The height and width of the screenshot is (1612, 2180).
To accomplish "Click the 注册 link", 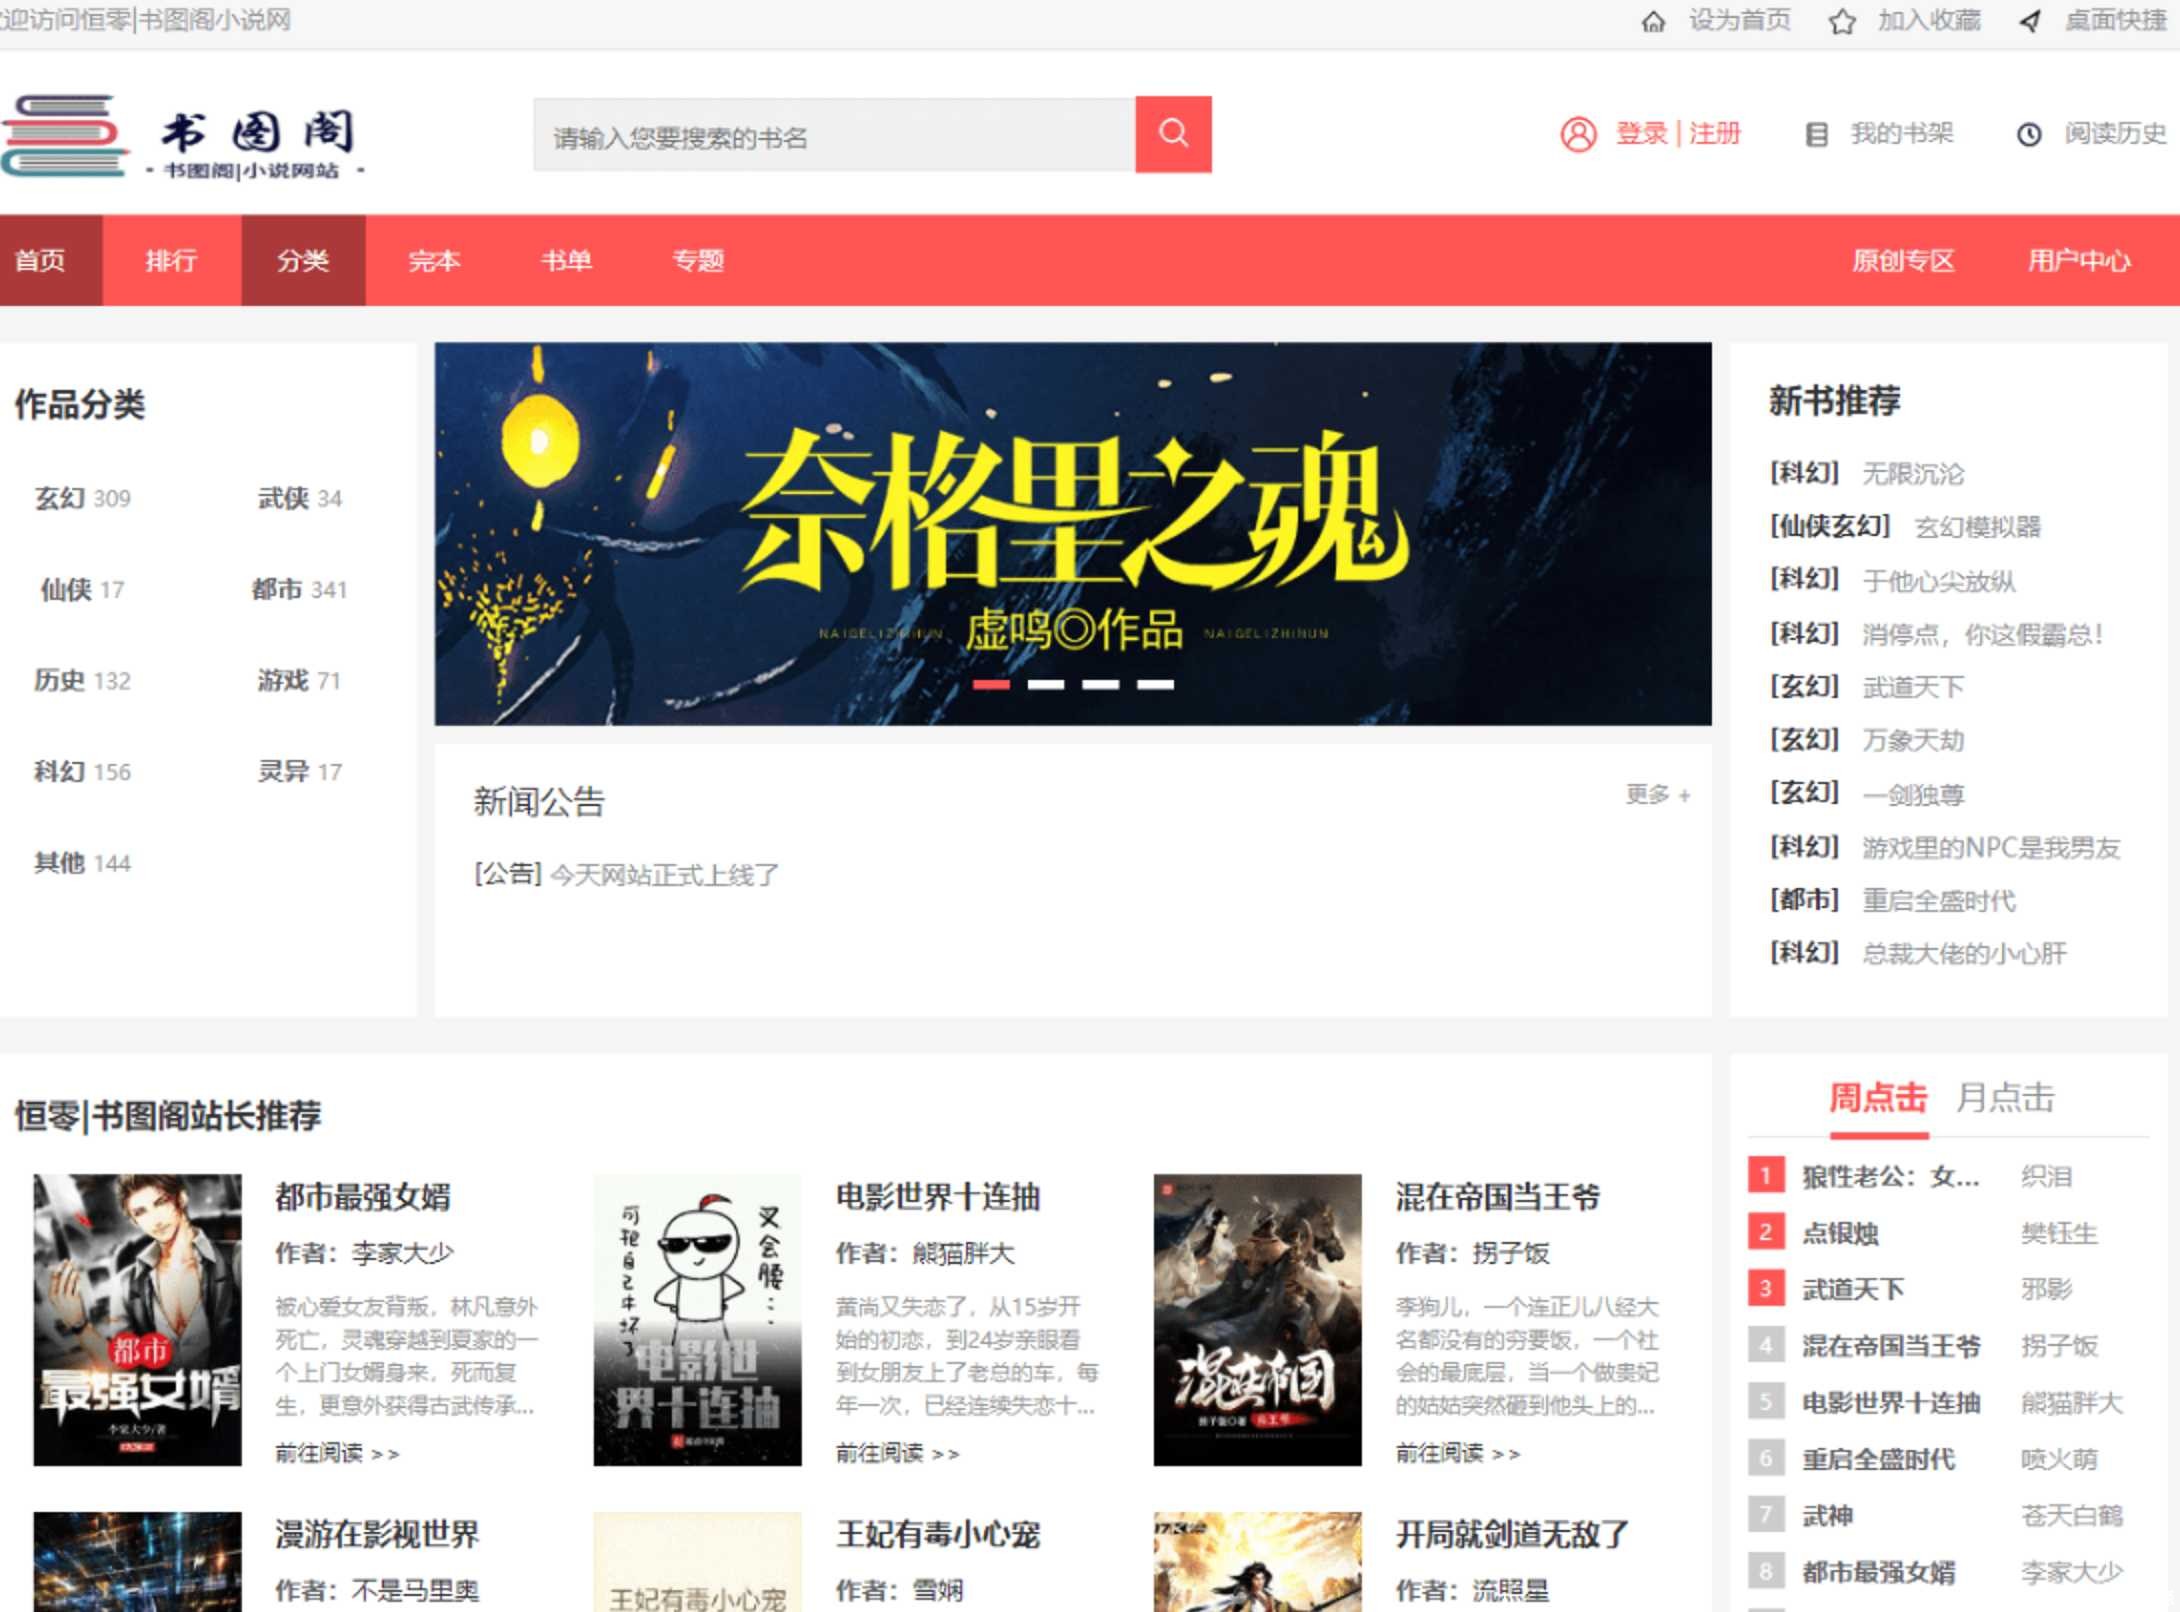I will pos(1715,134).
